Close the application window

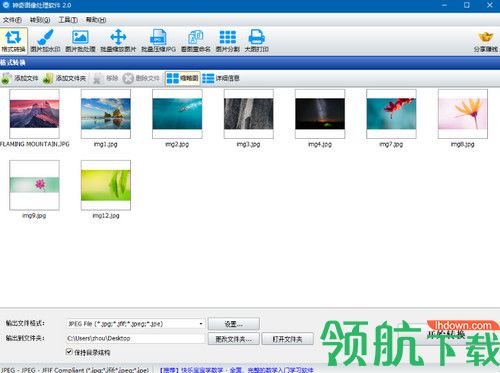pos(490,5)
